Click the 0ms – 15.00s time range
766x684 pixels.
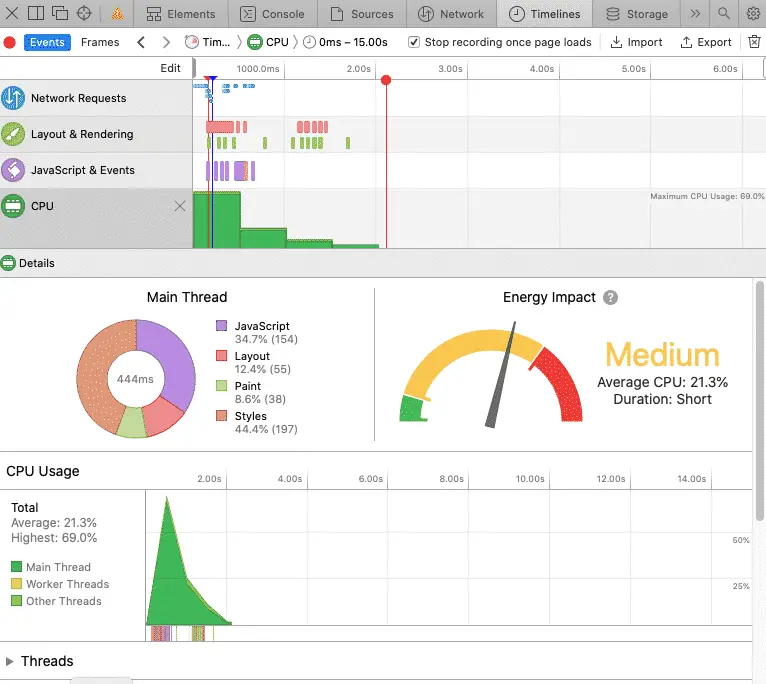[346, 43]
